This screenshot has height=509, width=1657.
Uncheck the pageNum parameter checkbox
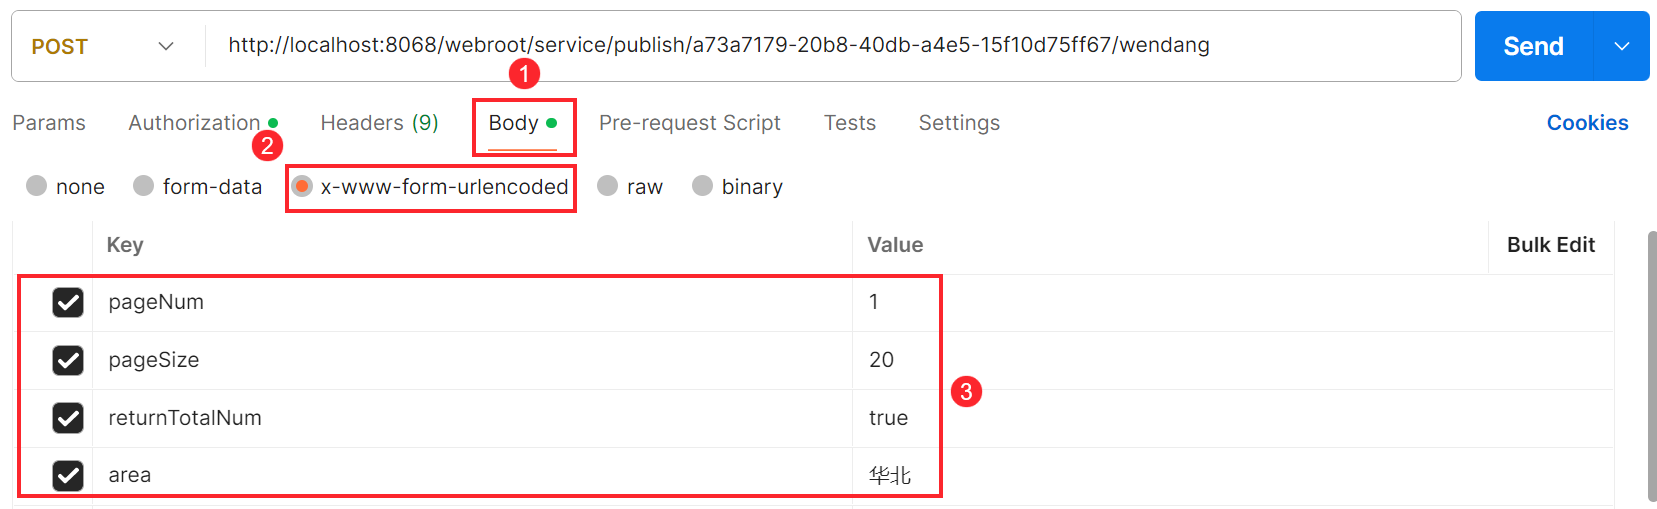click(x=68, y=302)
